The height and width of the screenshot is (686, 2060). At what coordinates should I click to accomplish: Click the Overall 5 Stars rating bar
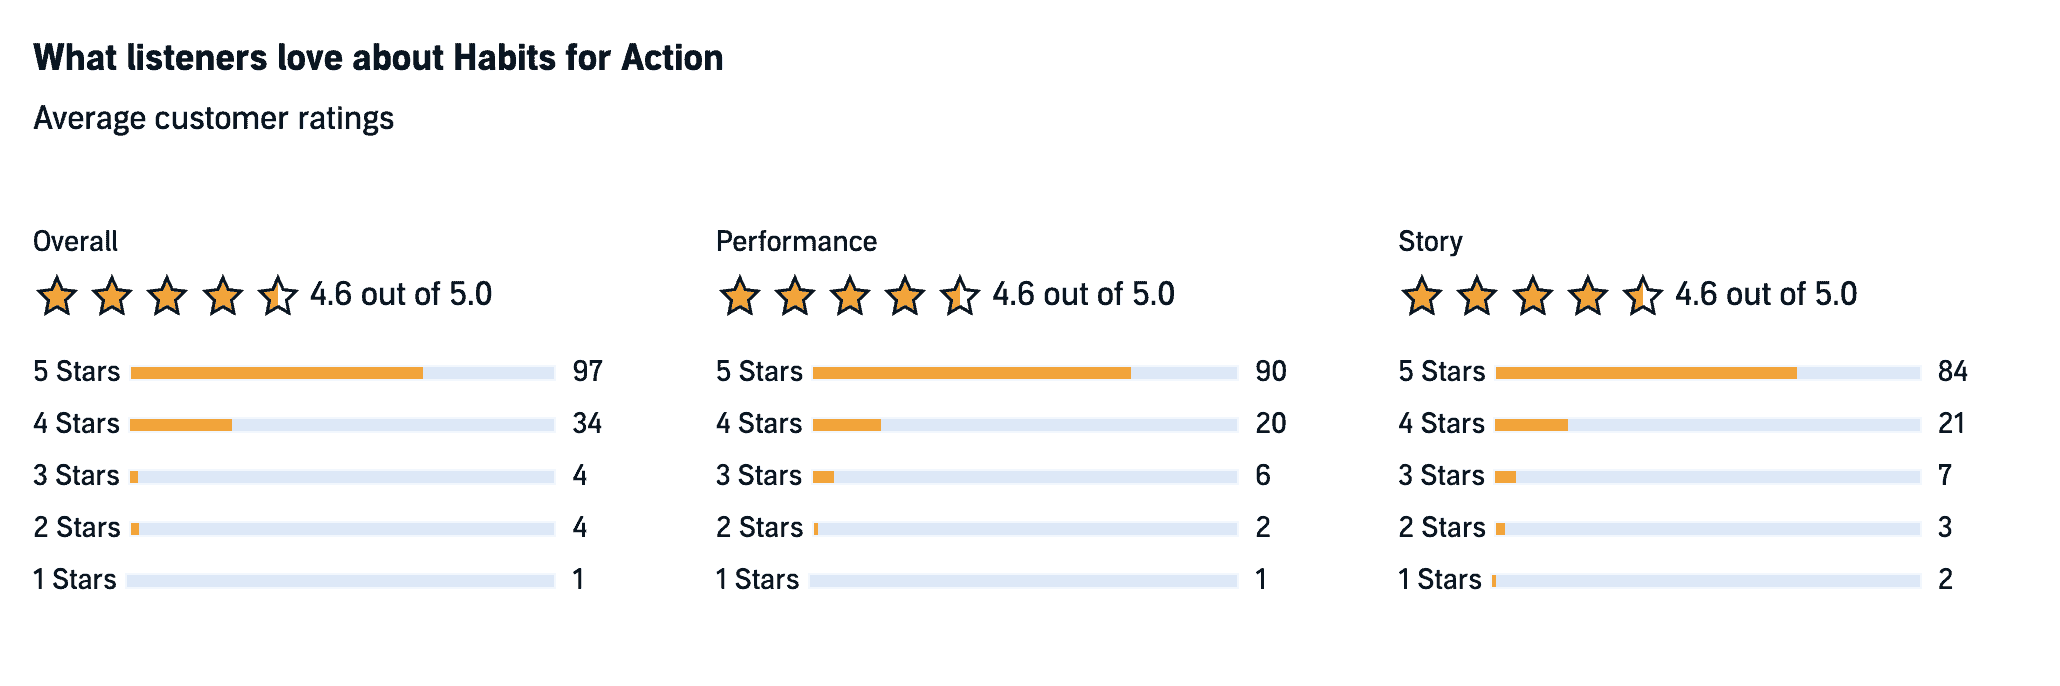coord(342,373)
